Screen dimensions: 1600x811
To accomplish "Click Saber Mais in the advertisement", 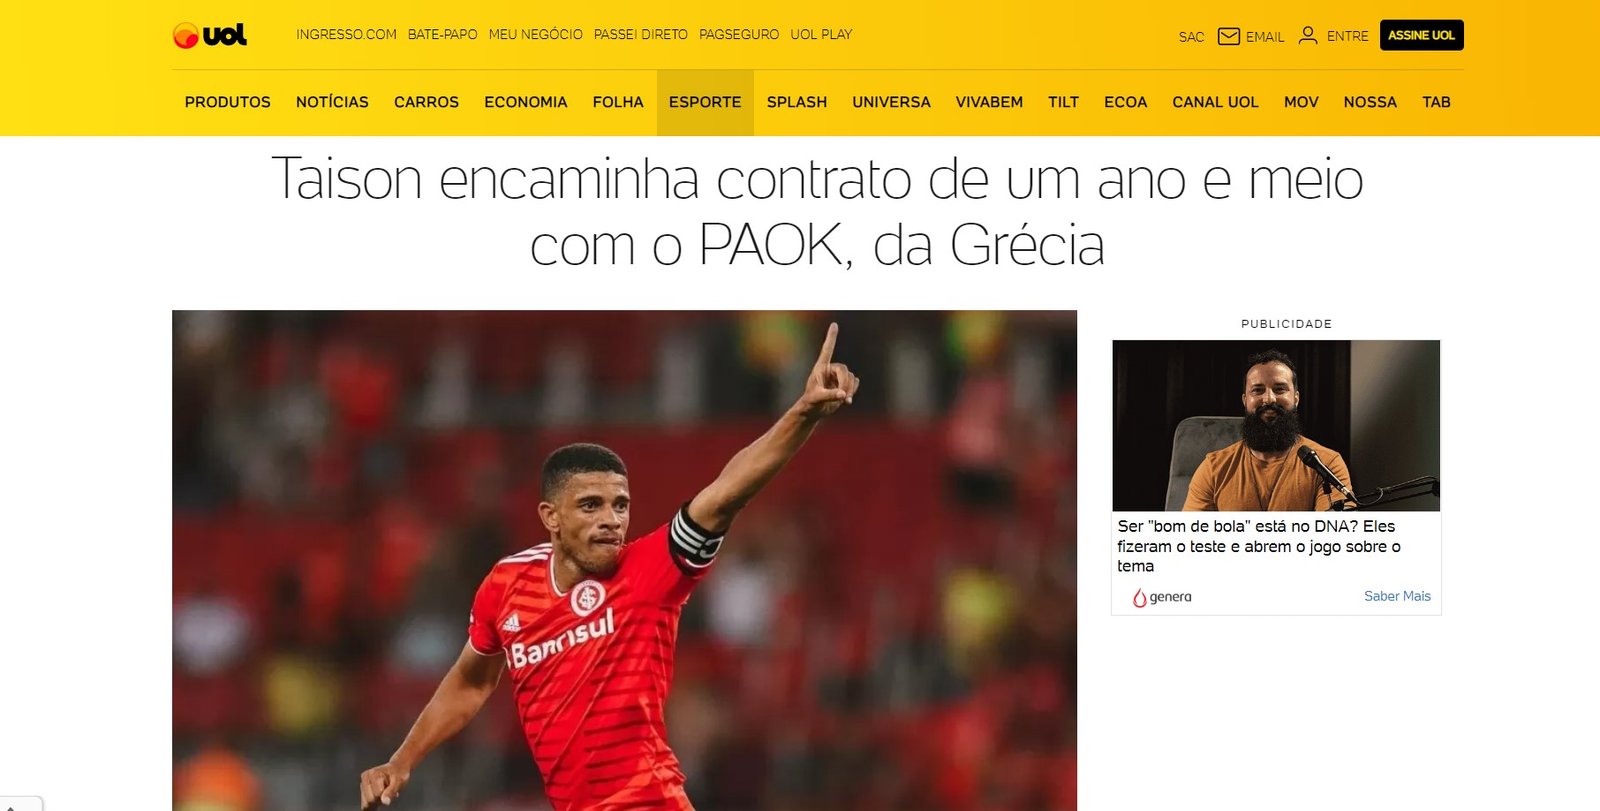I will [x=1397, y=596].
